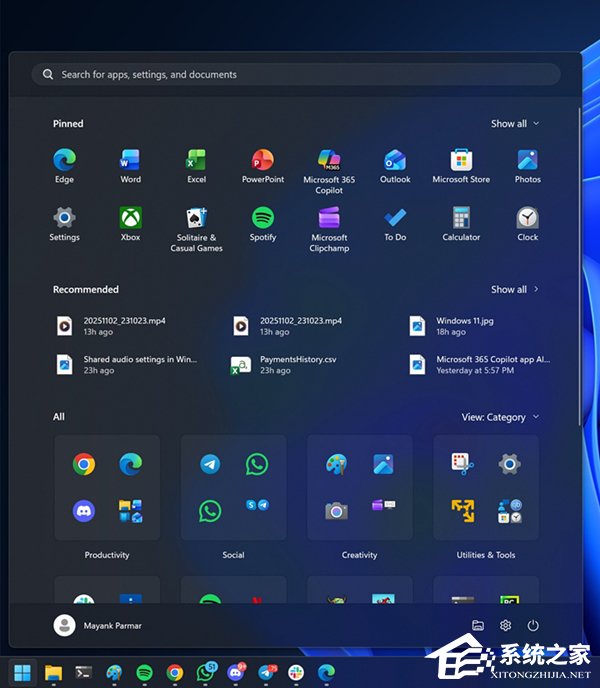600x688 pixels.
Task: Expand Show all in Recommended section
Action: click(514, 289)
